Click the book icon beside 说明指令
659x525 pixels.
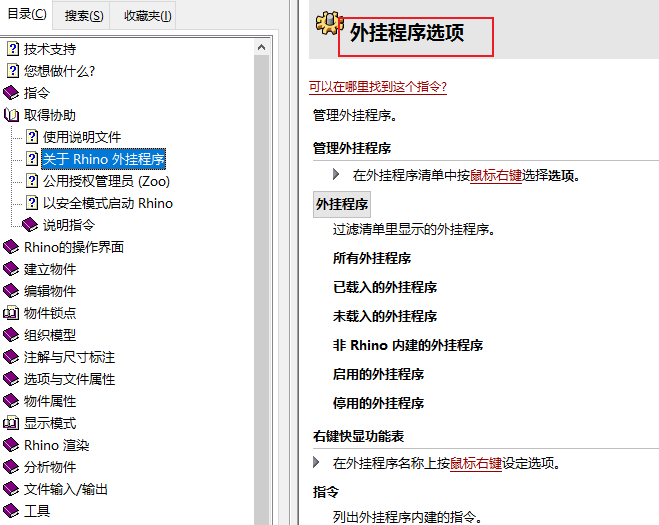[x=30, y=225]
